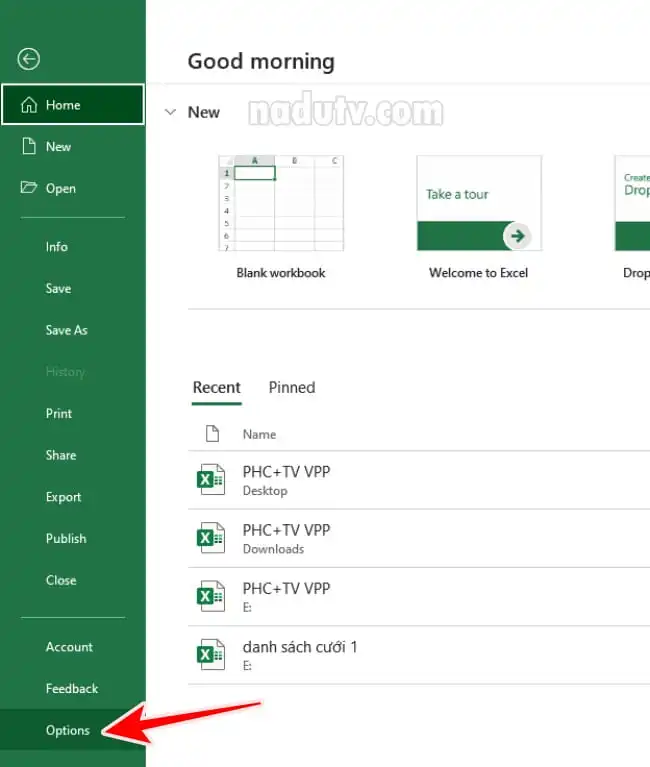Click the Home house icon
The width and height of the screenshot is (650, 767).
point(29,105)
